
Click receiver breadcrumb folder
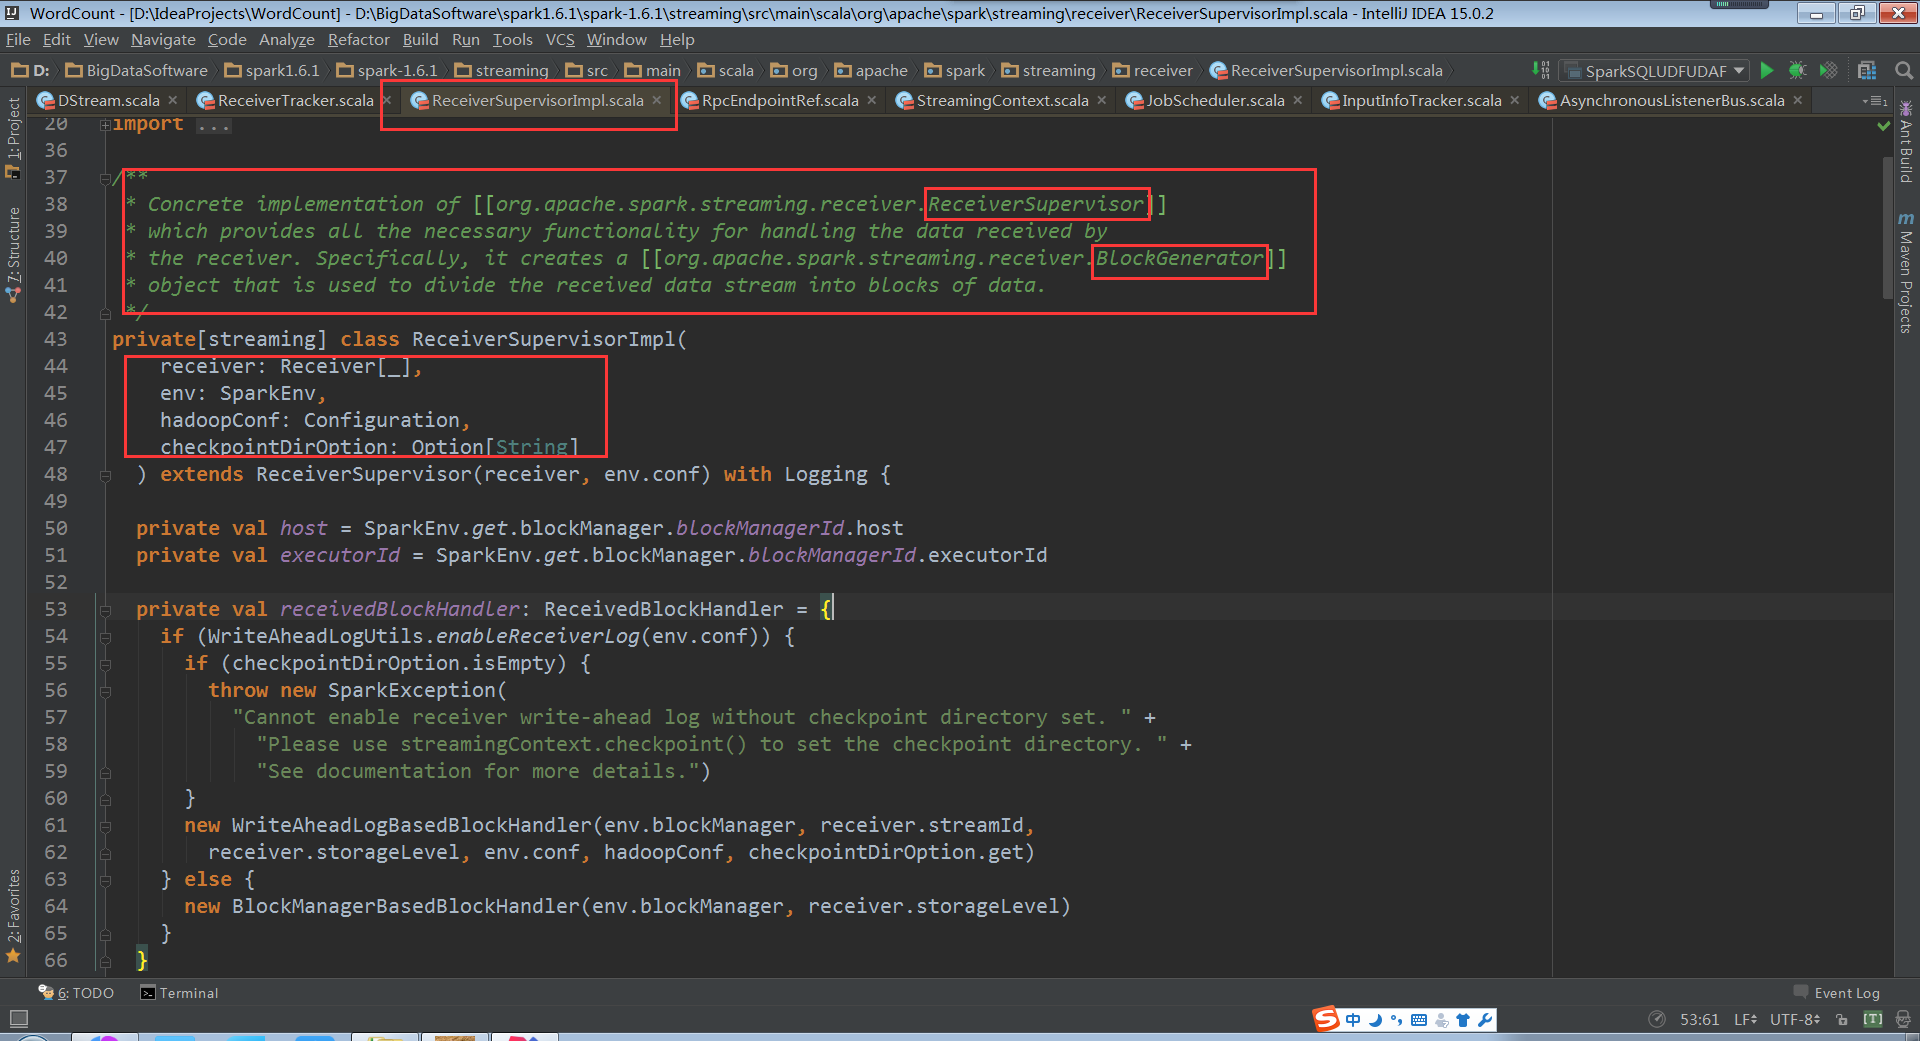[1153, 70]
